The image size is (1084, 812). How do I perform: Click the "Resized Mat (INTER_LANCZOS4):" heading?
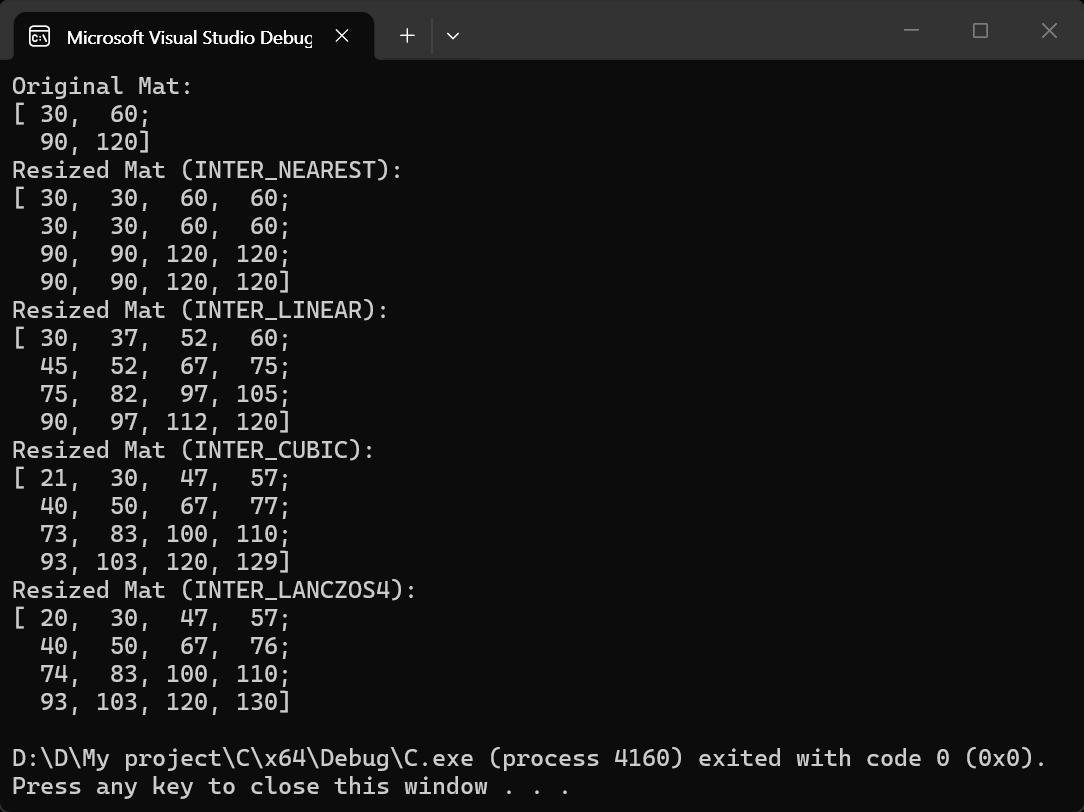pos(214,590)
